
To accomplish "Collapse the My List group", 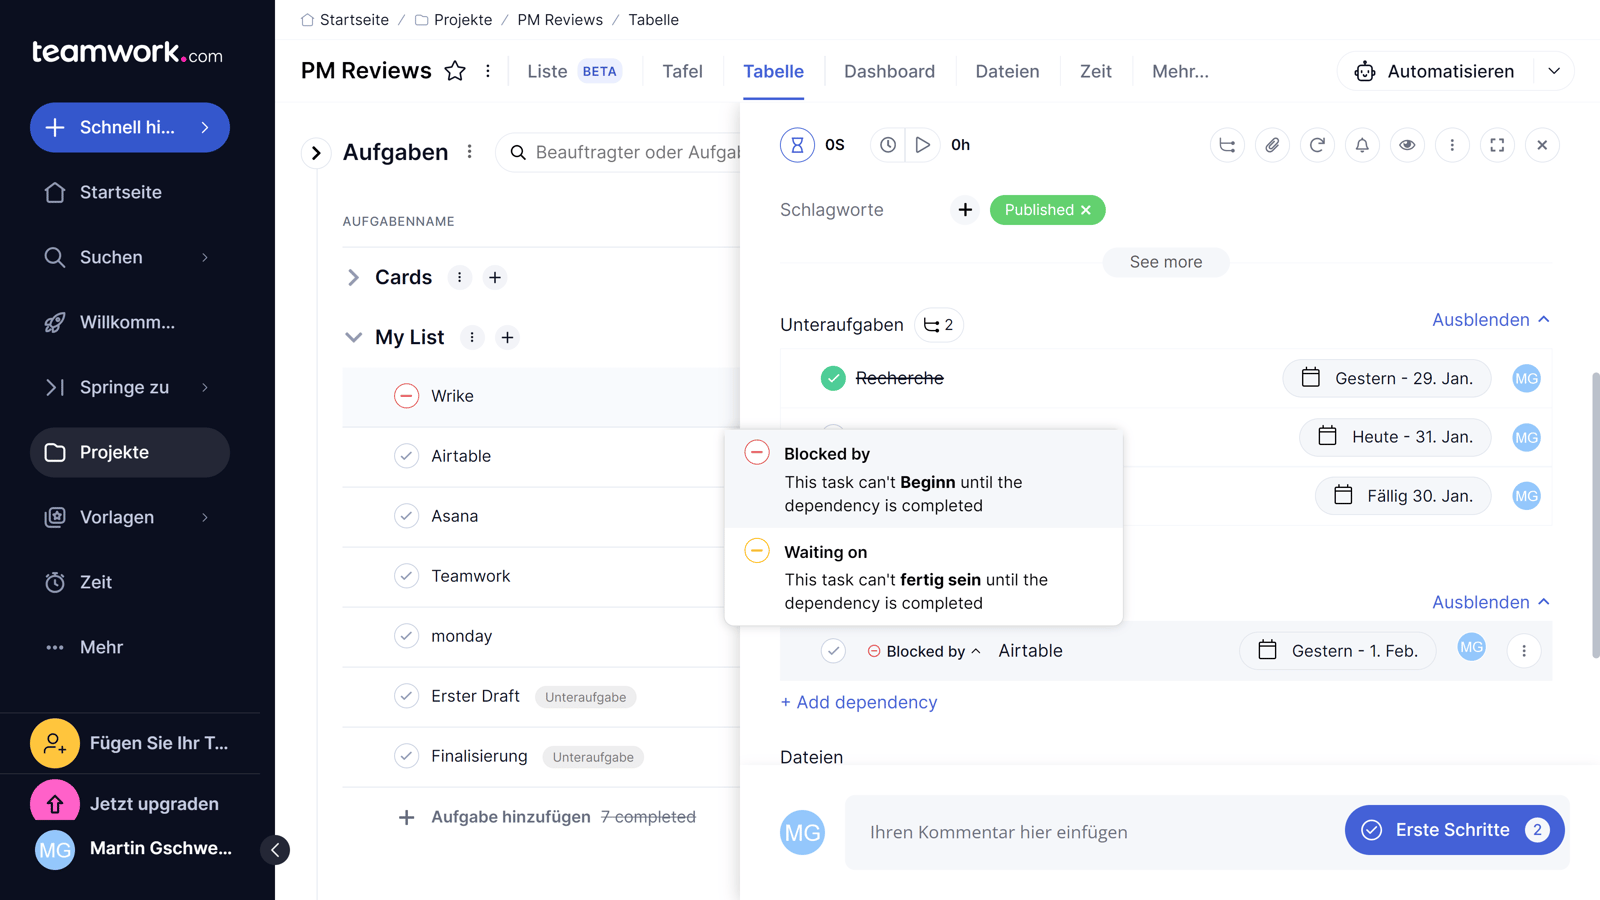I will (354, 337).
